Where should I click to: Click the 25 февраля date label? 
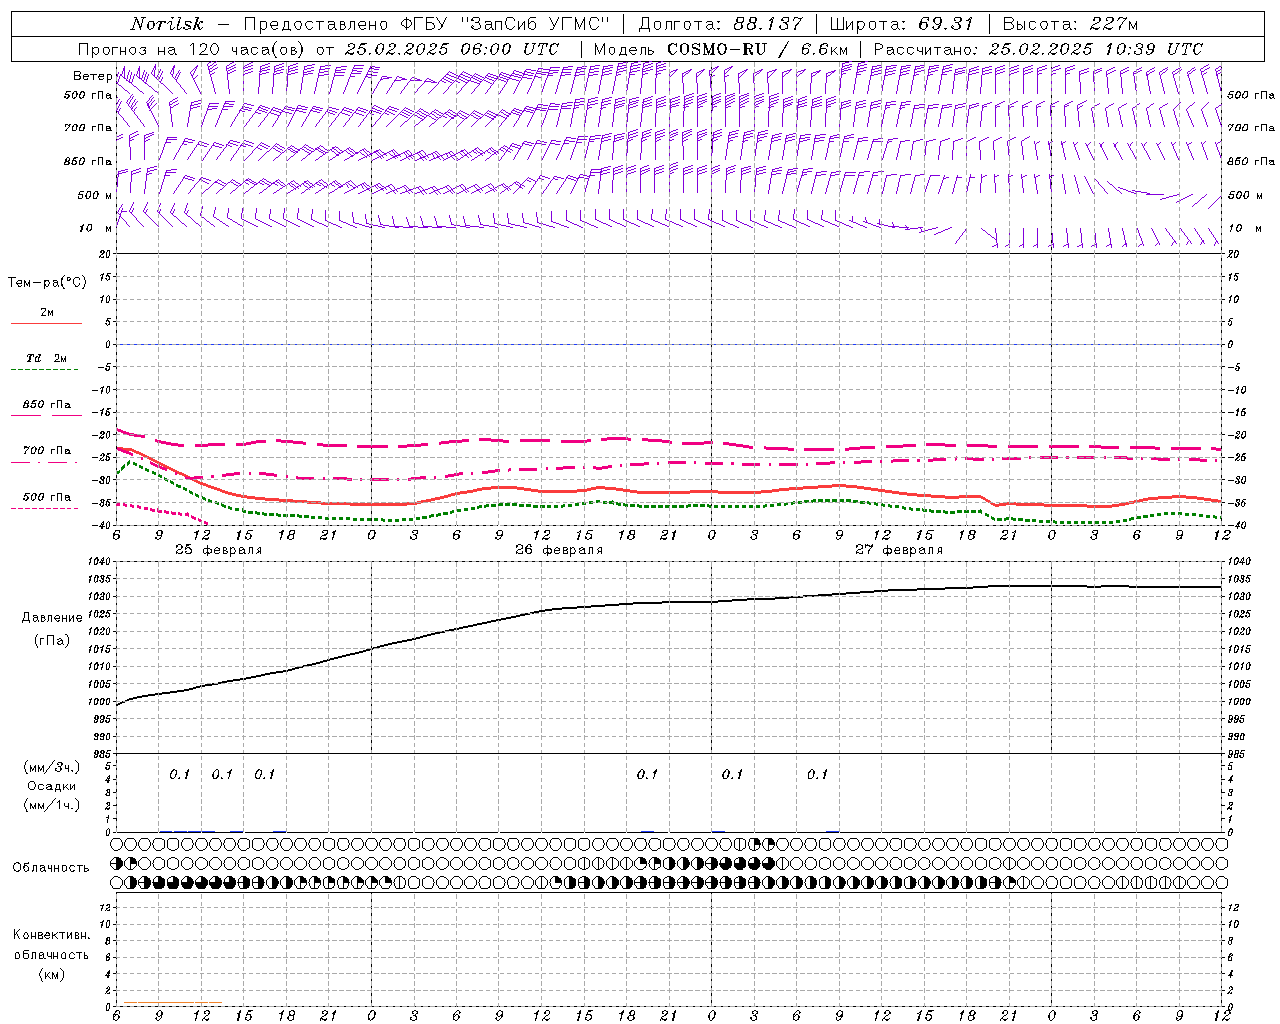click(219, 550)
